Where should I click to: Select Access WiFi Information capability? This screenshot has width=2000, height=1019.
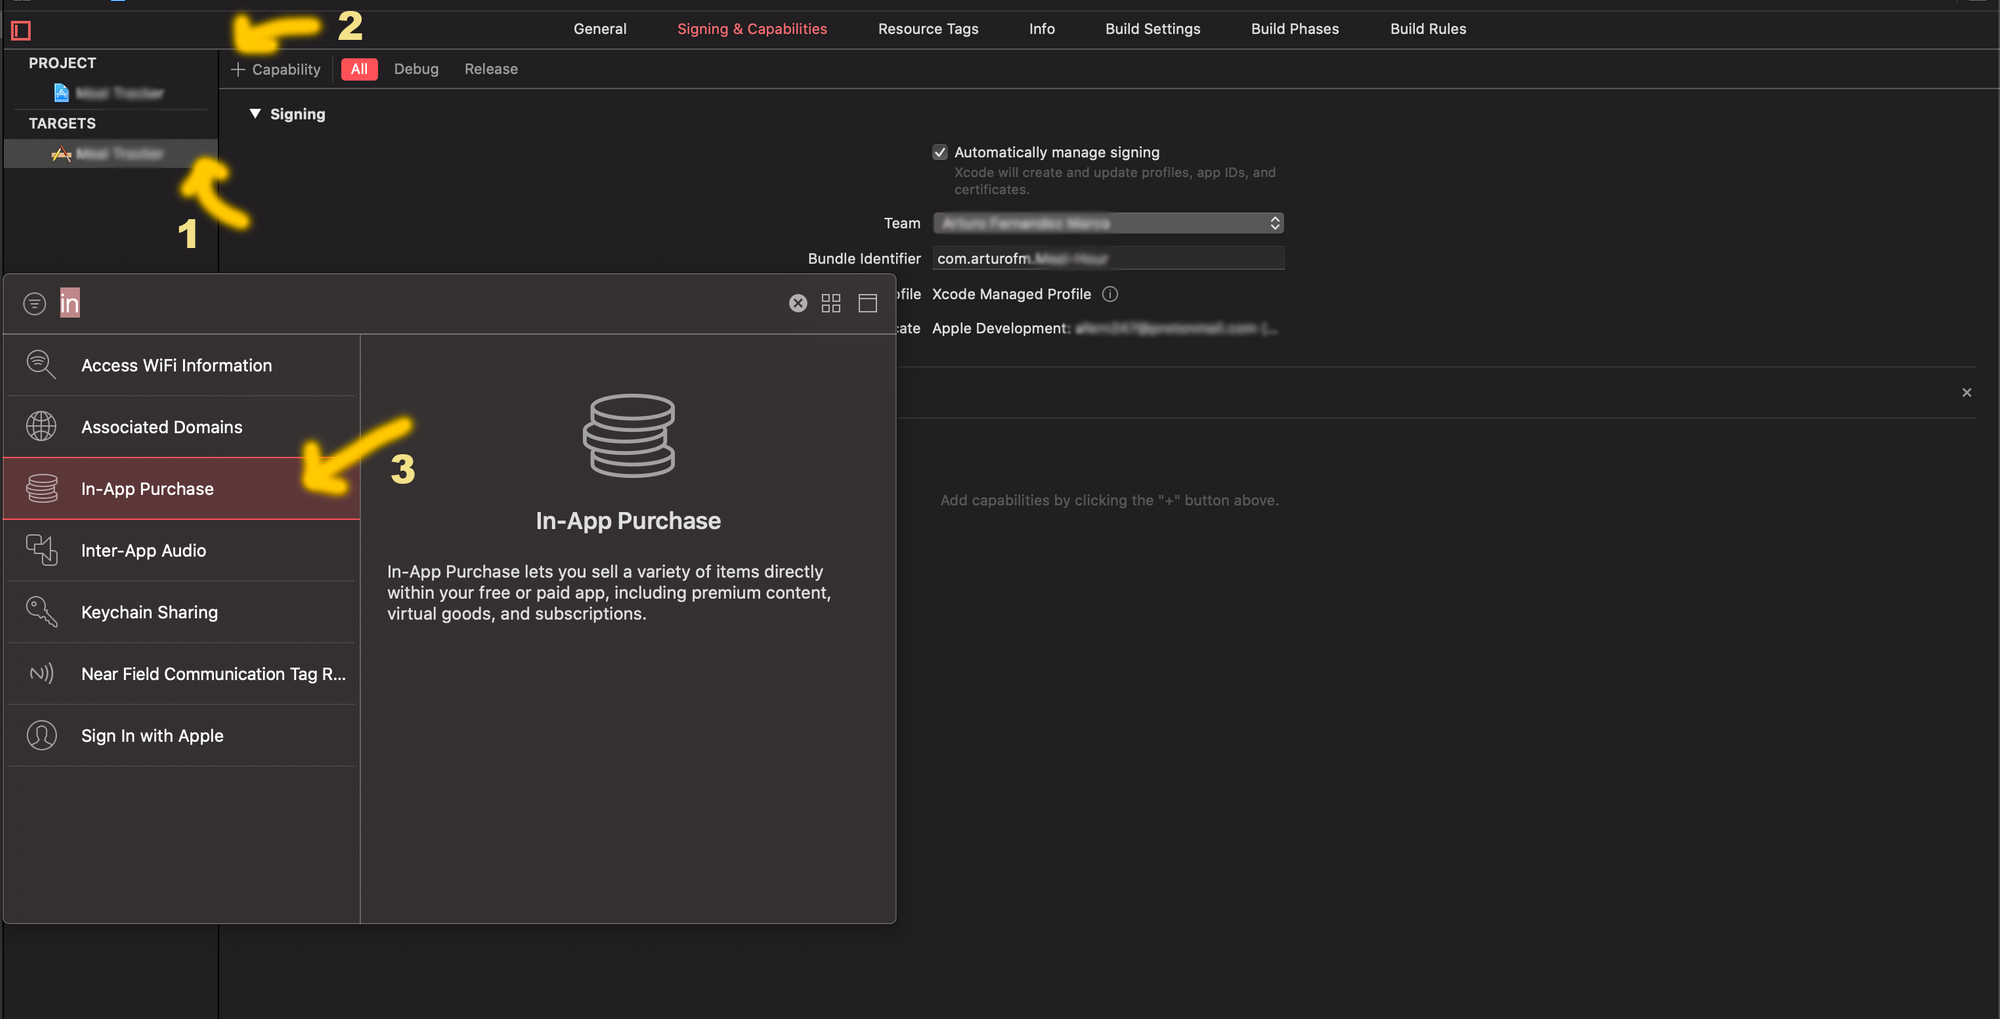[x=181, y=365]
